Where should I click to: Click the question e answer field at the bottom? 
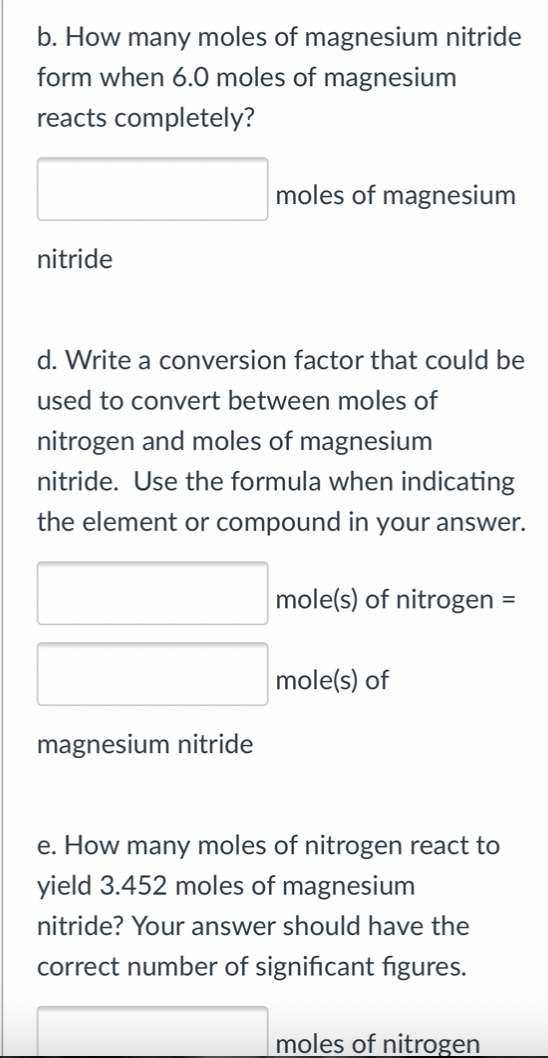pyautogui.click(x=153, y=1031)
